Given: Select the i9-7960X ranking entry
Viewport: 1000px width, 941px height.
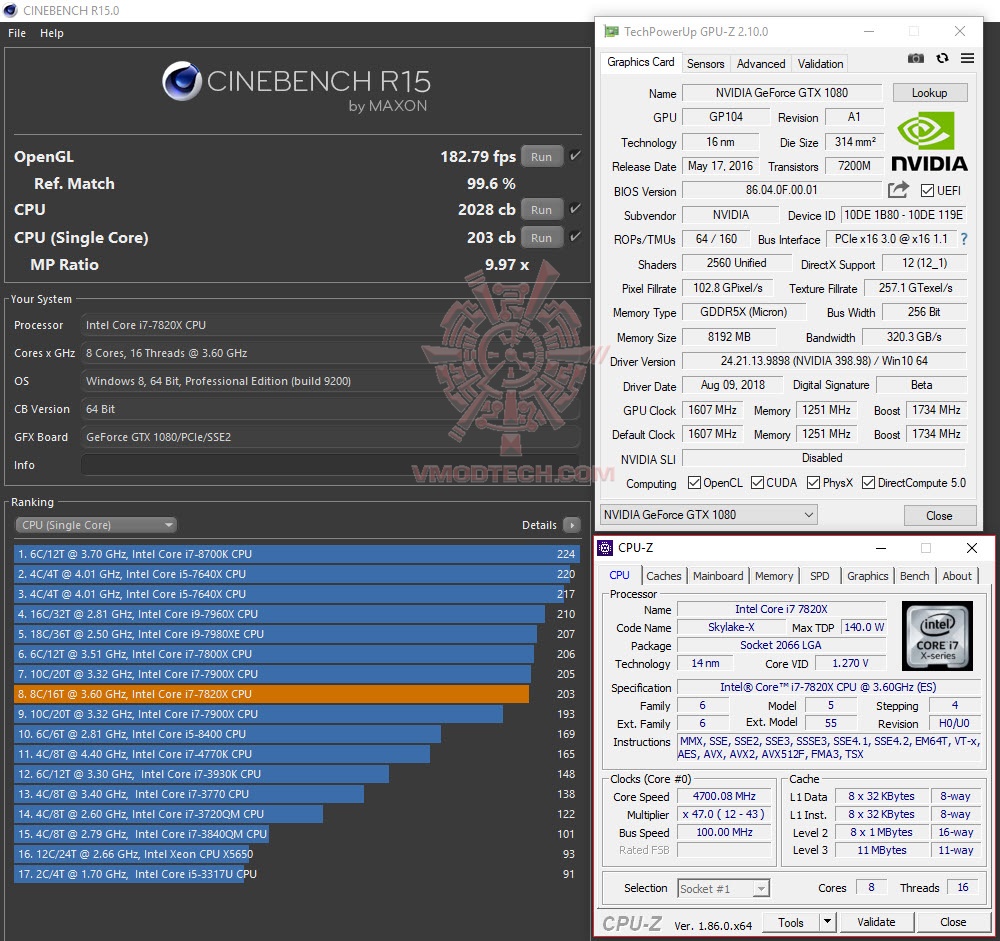Looking at the screenshot, I should coord(279,614).
